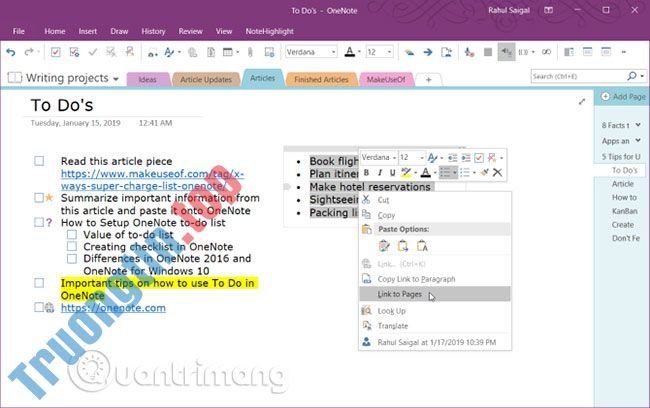This screenshot has width=650, height=408.
Task: Switch to the Finished Articles section tab
Action: click(x=321, y=79)
